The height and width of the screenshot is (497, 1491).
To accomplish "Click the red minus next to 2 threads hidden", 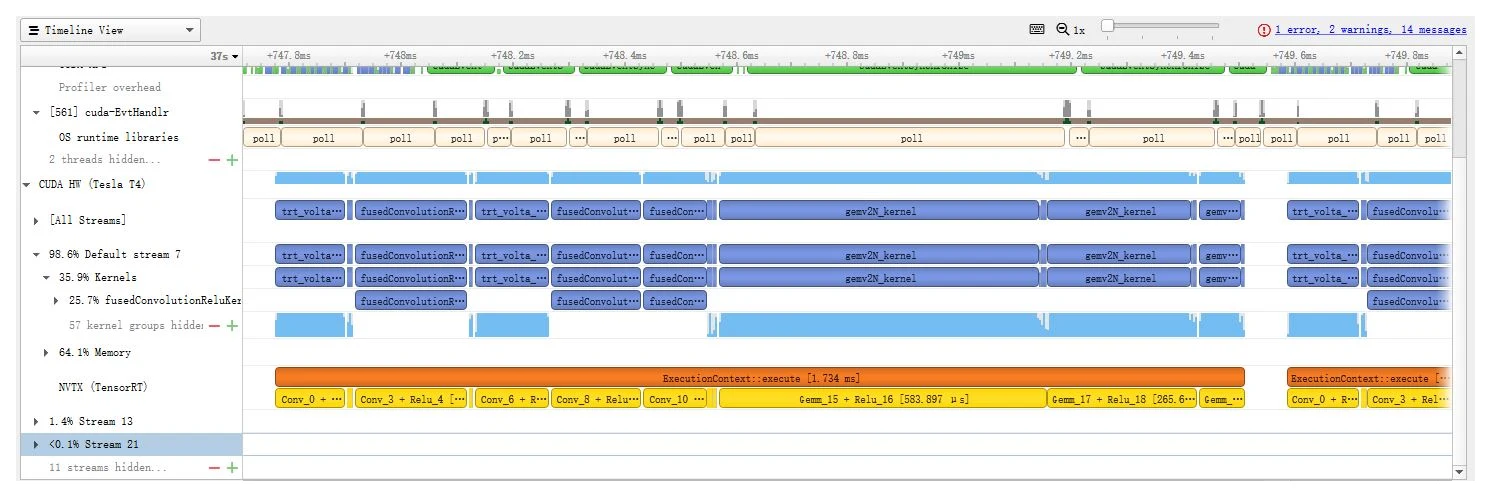I will (x=213, y=160).
